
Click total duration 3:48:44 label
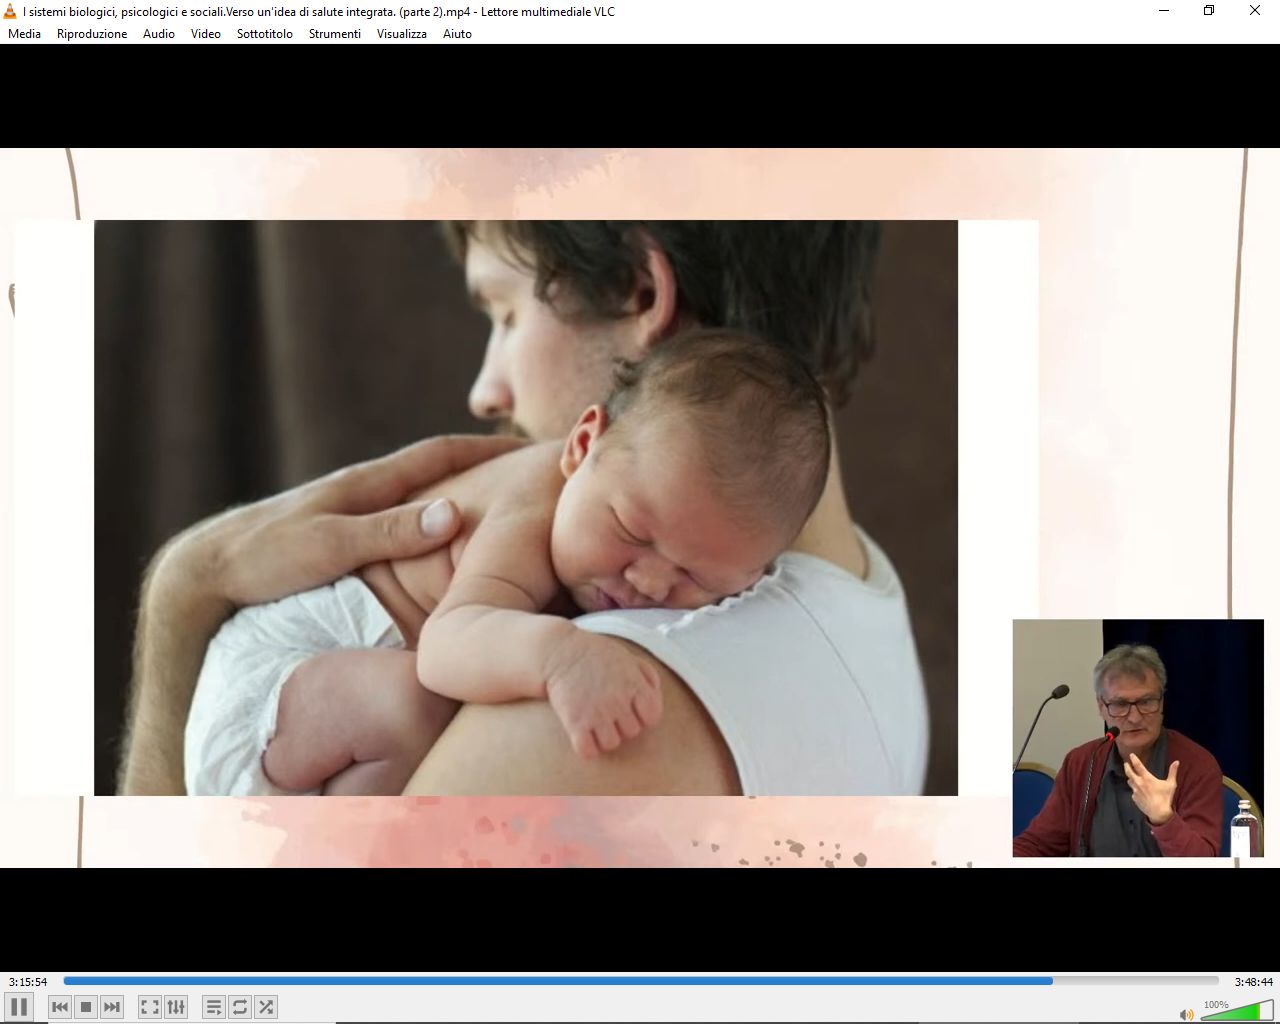1253,982
